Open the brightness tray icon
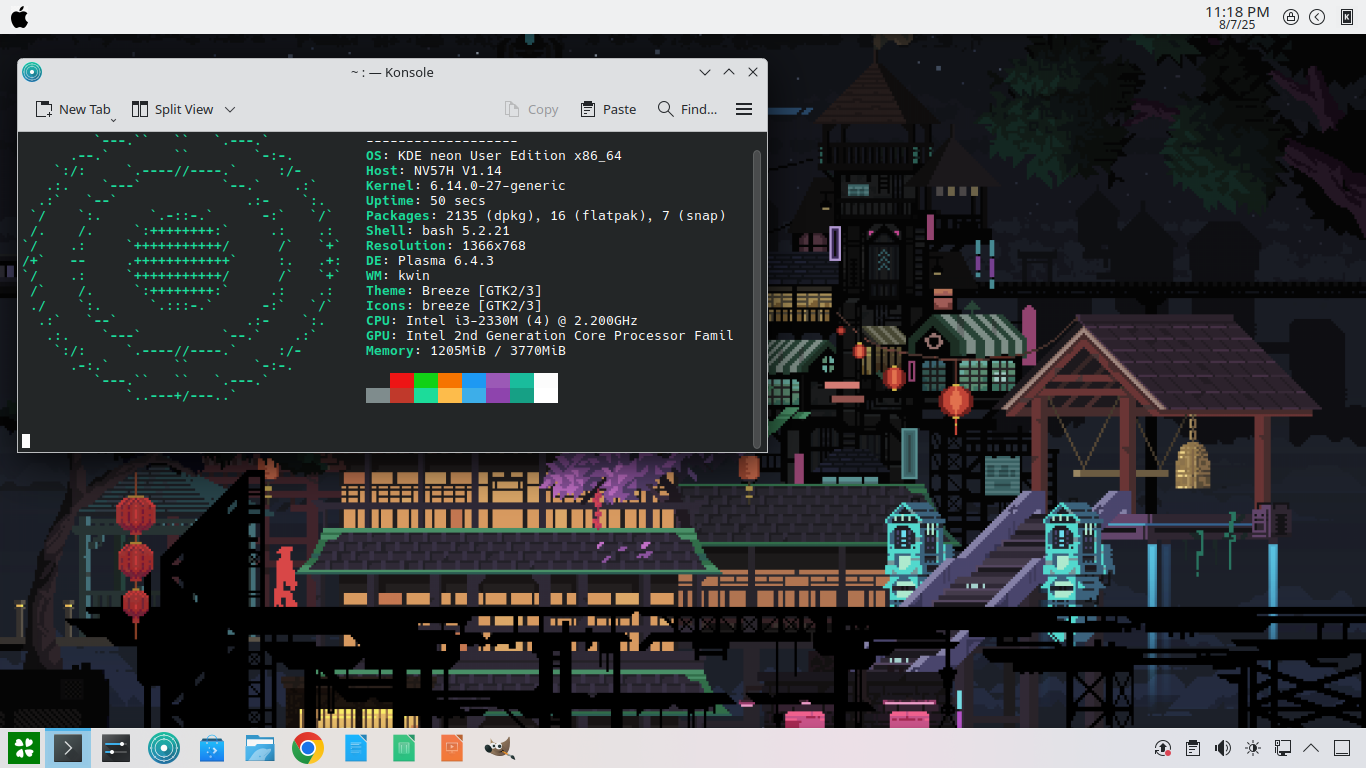This screenshot has width=1366, height=768. click(x=1252, y=748)
